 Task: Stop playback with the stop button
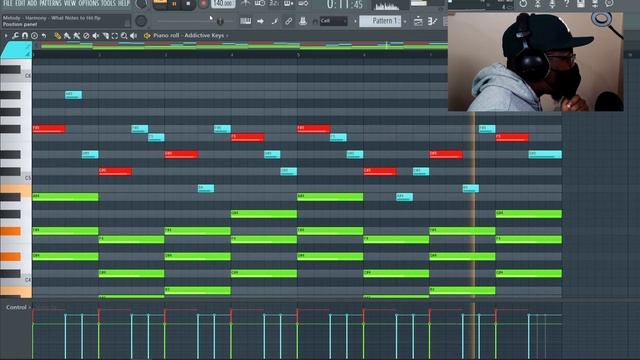click(x=188, y=4)
